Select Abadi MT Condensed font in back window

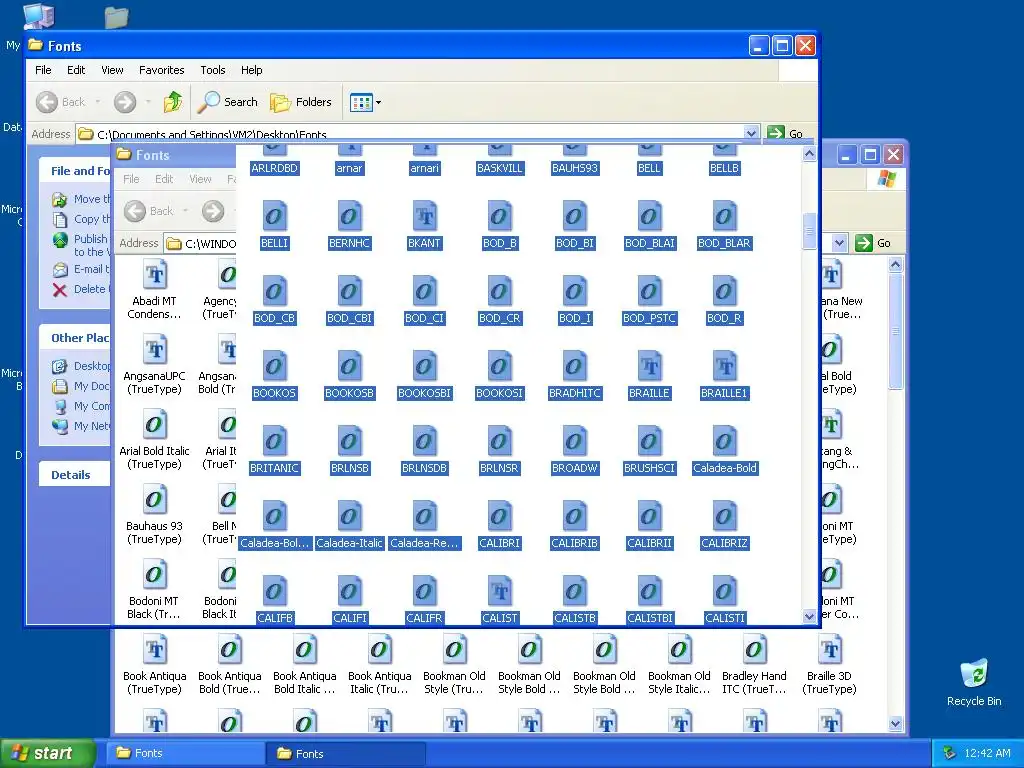(155, 276)
